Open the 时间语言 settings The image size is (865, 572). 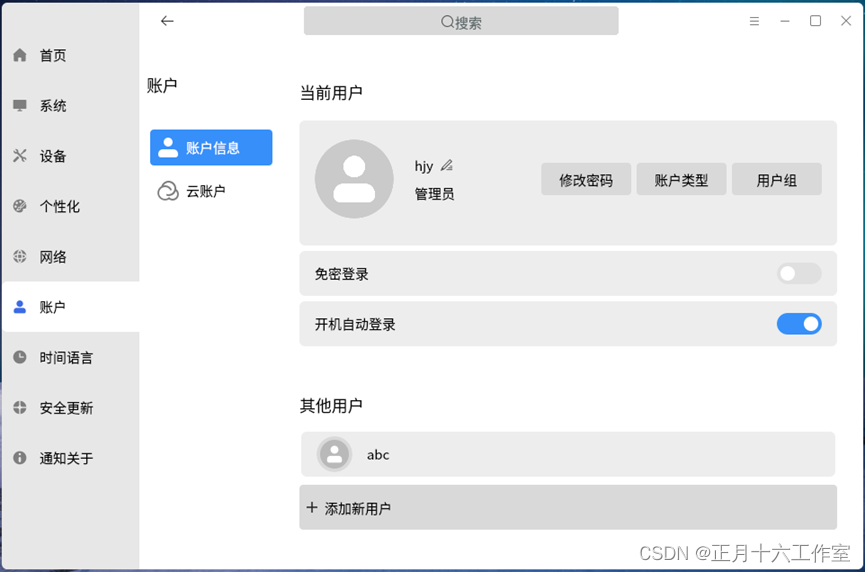tap(71, 357)
